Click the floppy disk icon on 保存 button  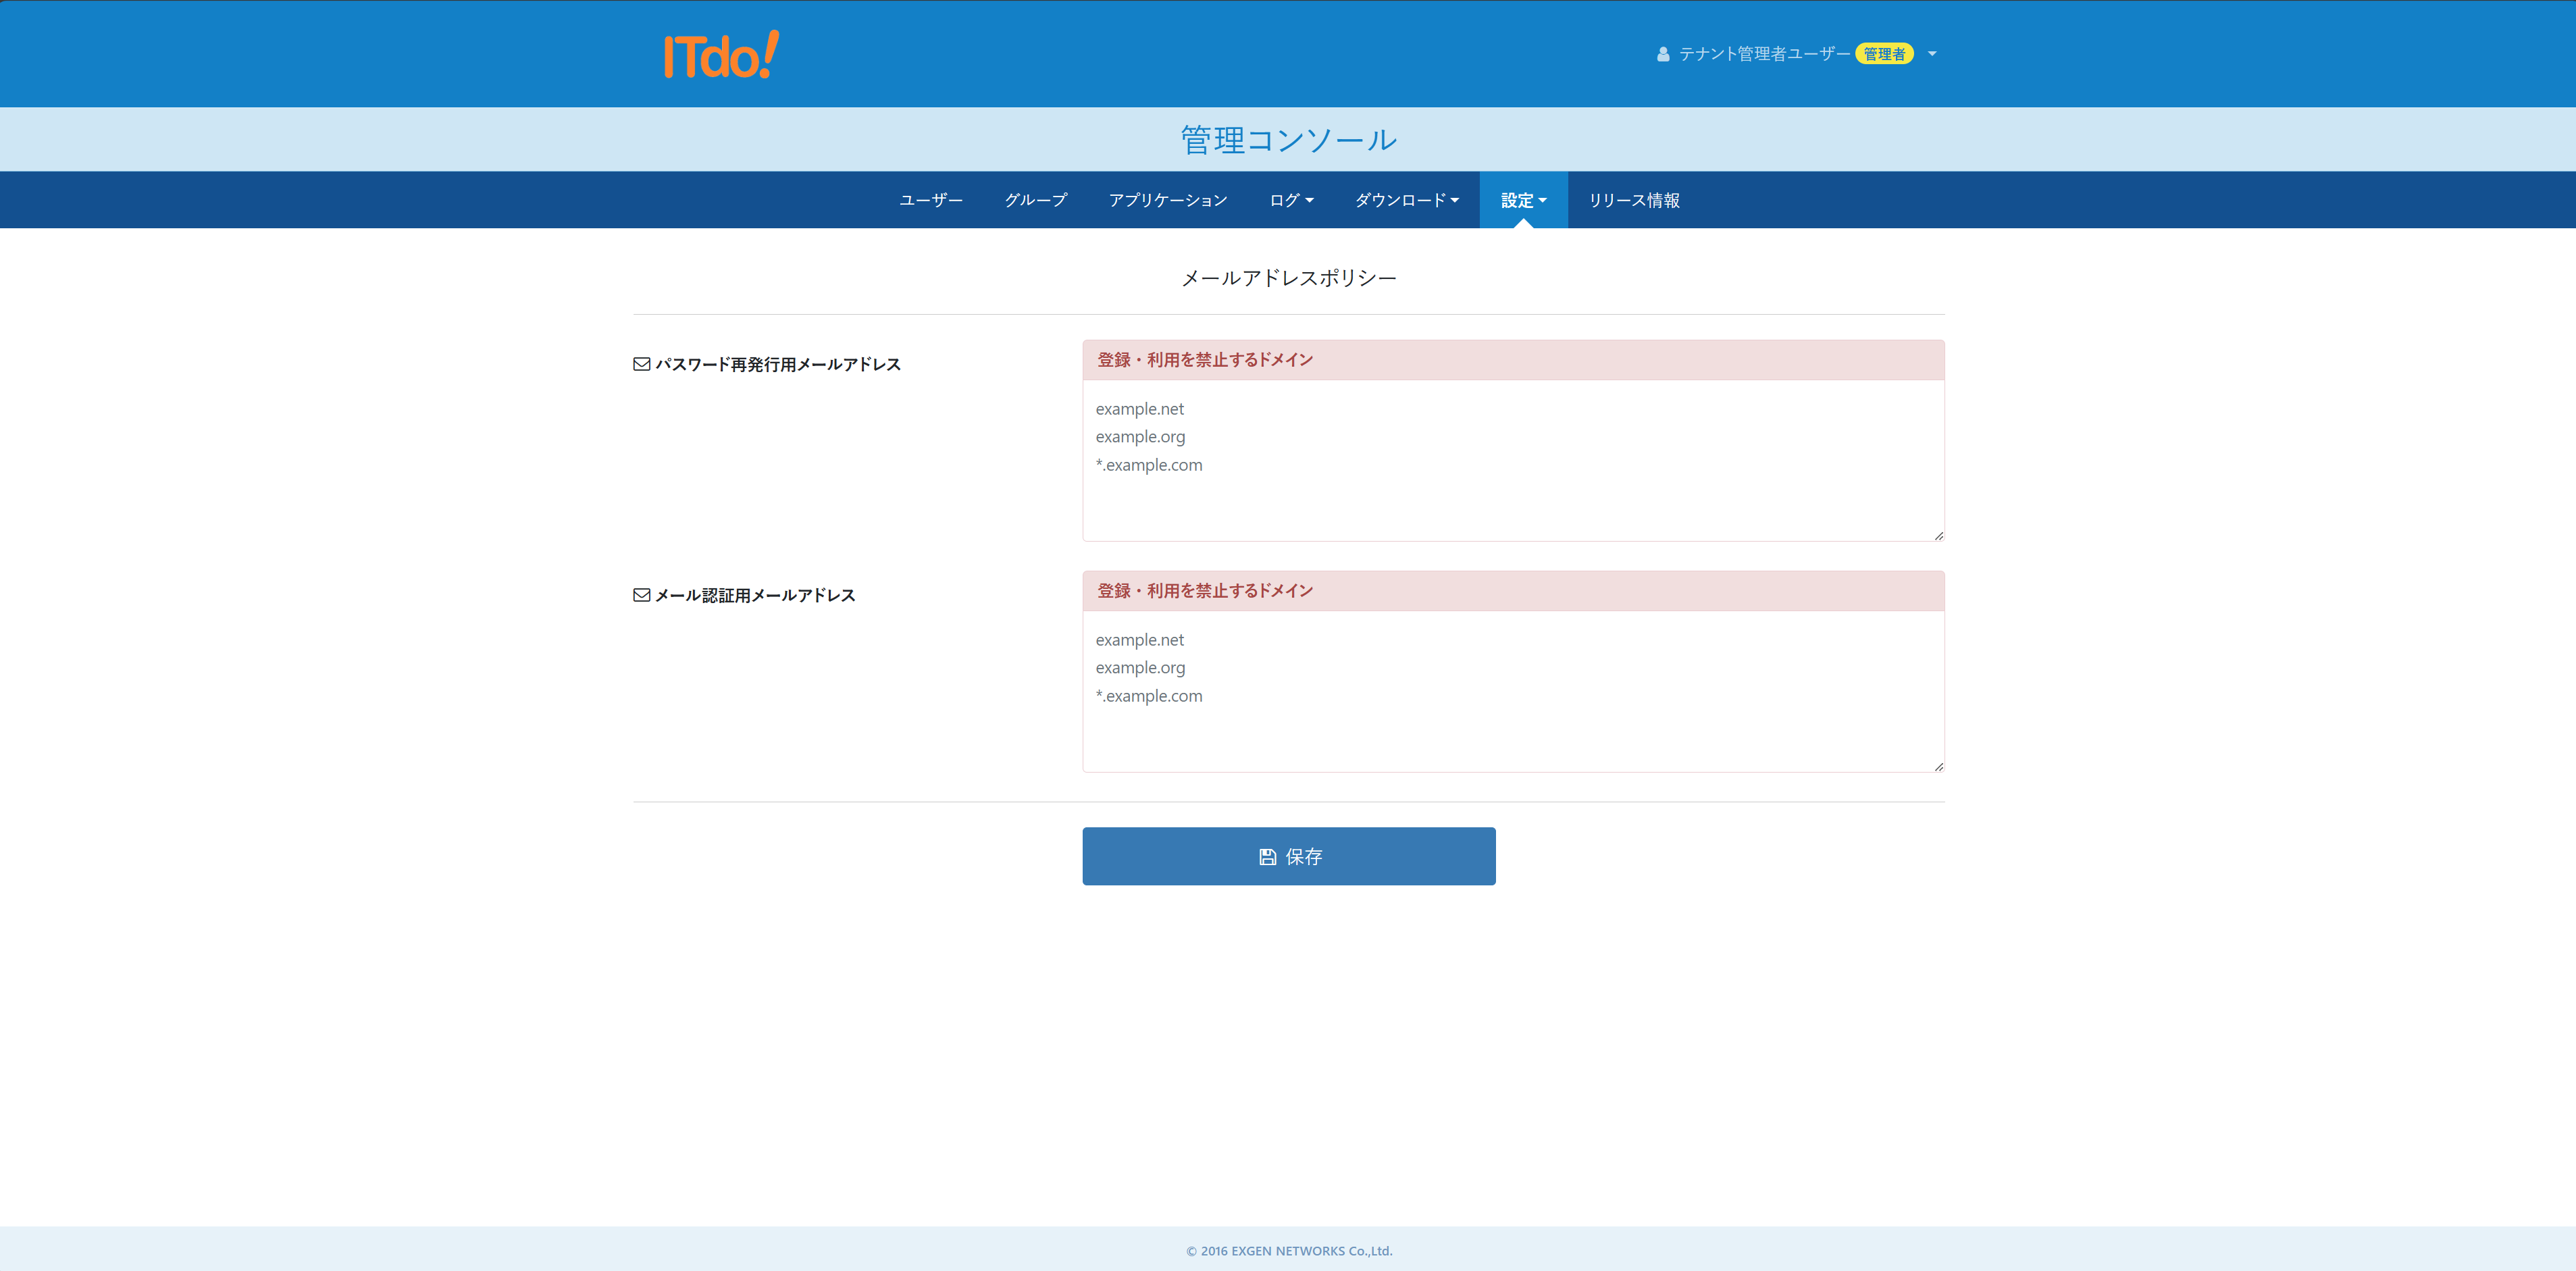(x=1267, y=857)
